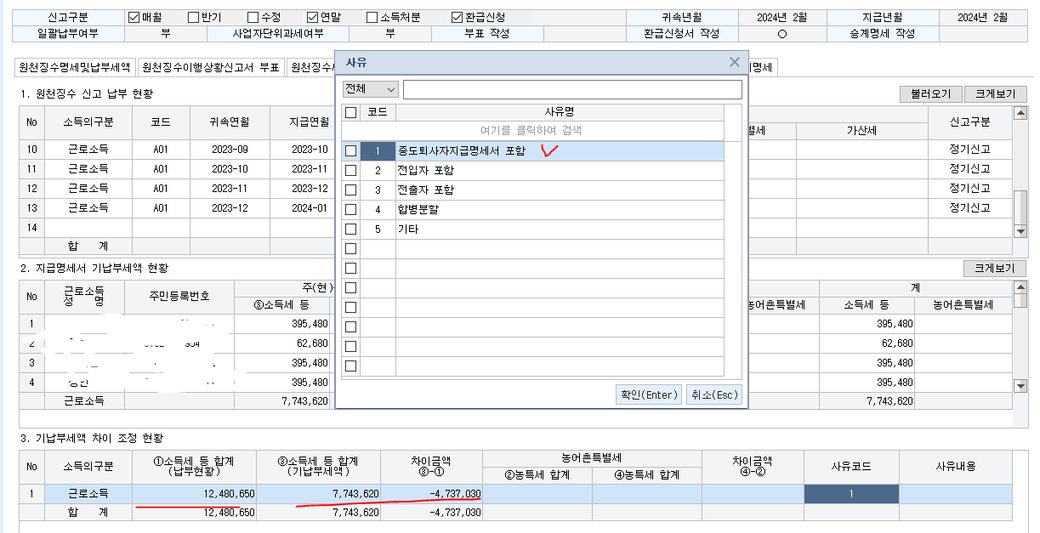The image size is (1040, 533).
Task: Click the 불러오기 button
Action: click(929, 94)
